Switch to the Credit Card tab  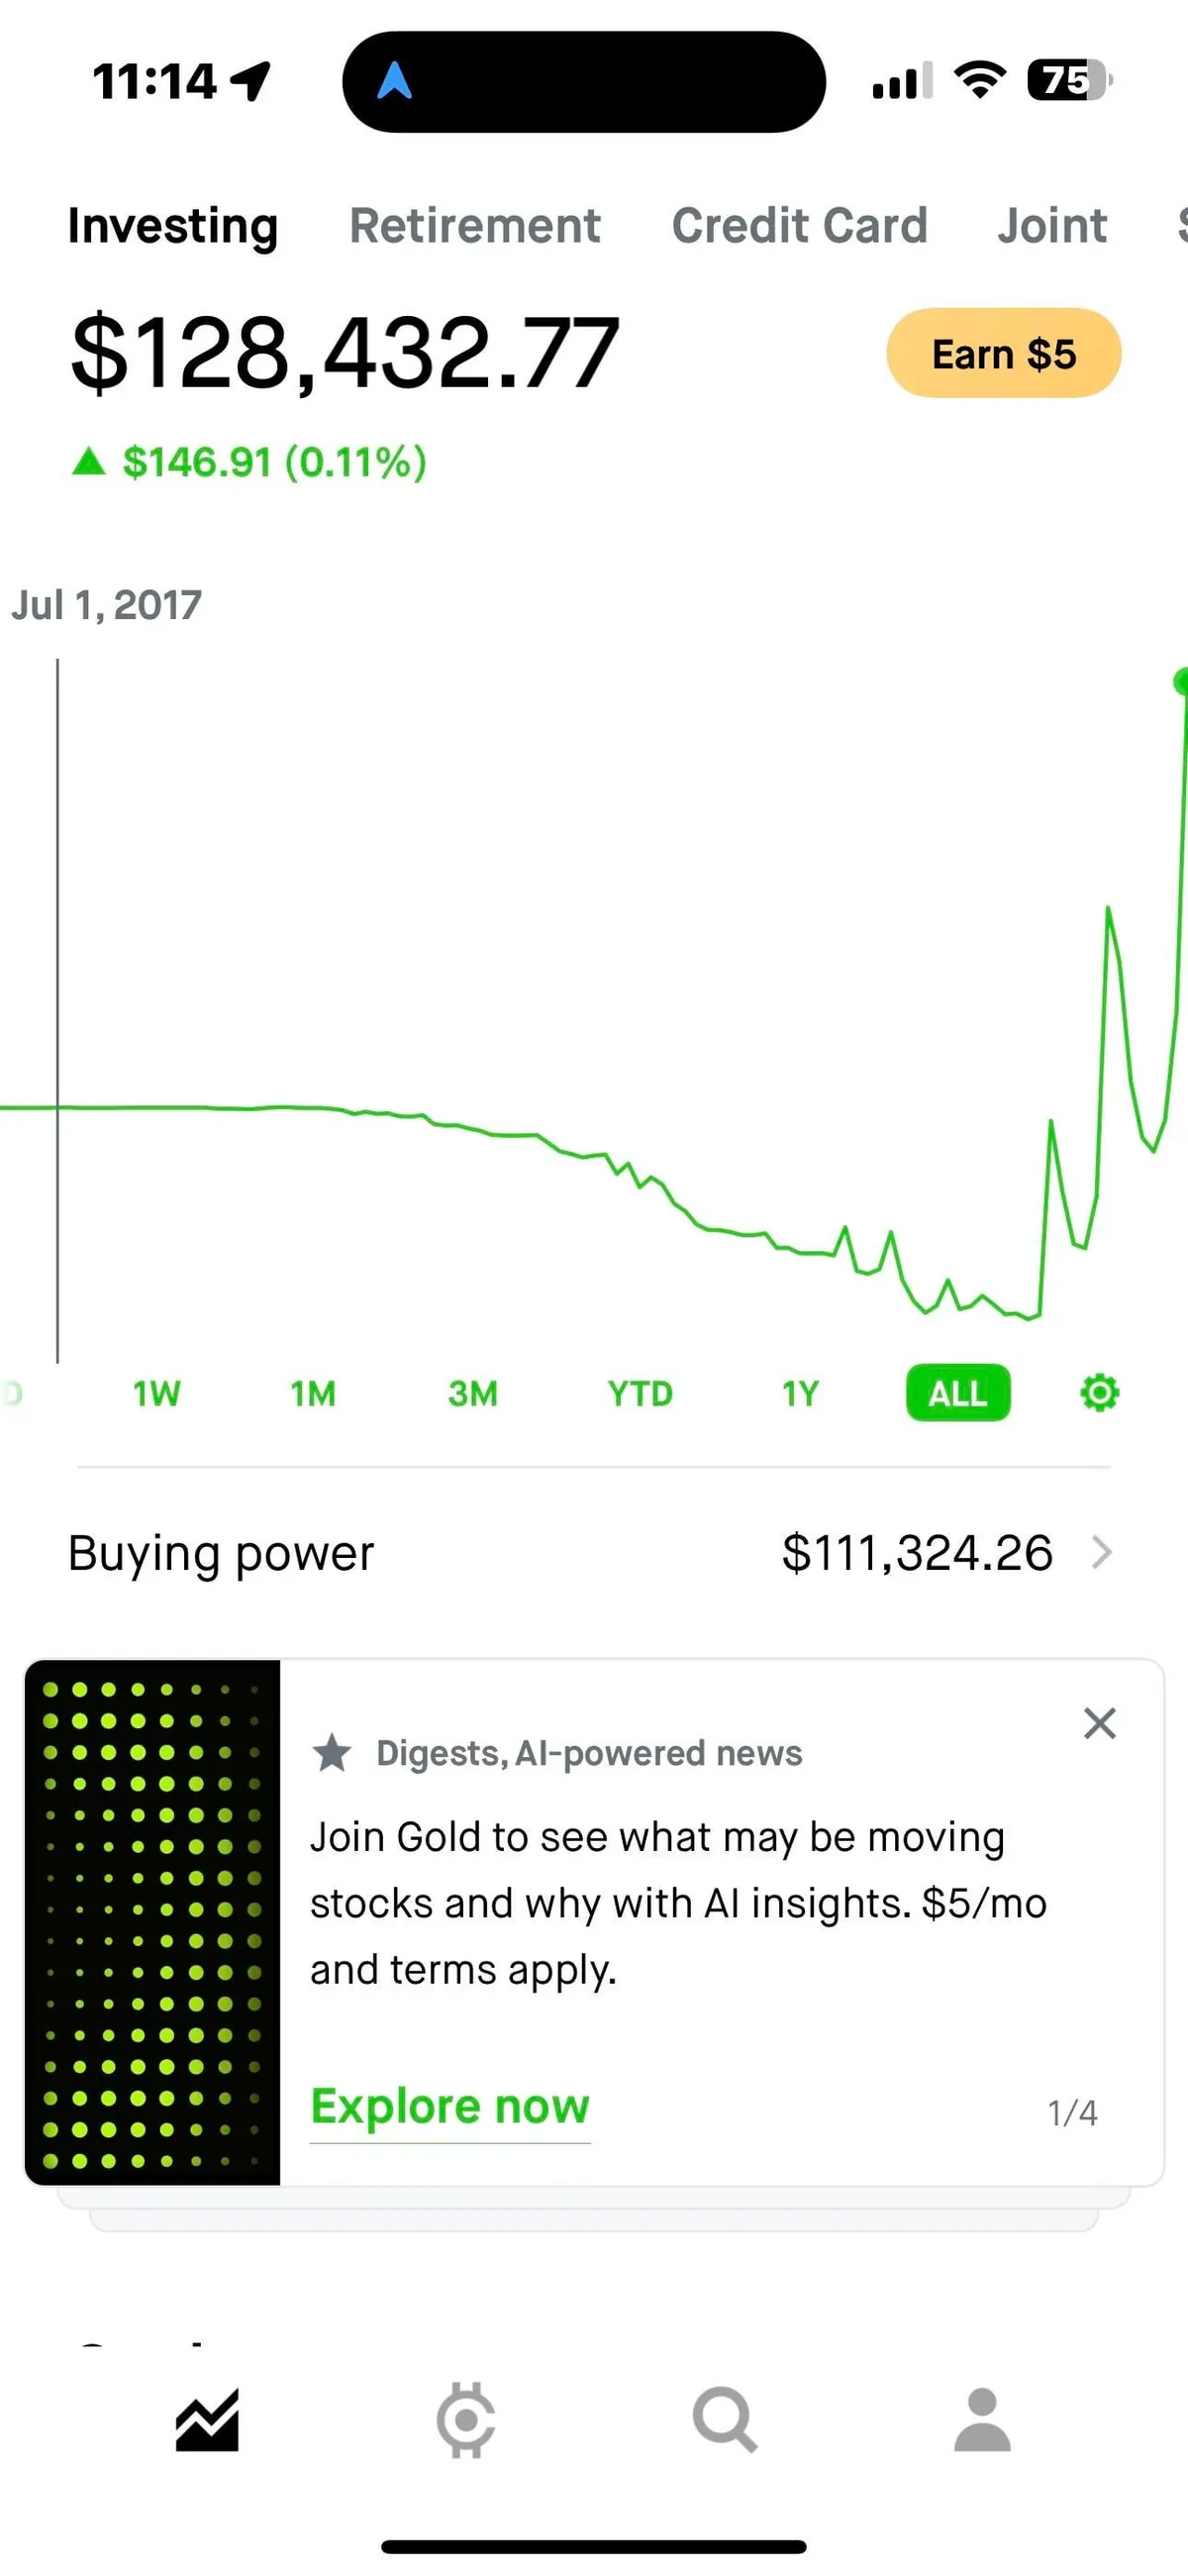tap(799, 226)
